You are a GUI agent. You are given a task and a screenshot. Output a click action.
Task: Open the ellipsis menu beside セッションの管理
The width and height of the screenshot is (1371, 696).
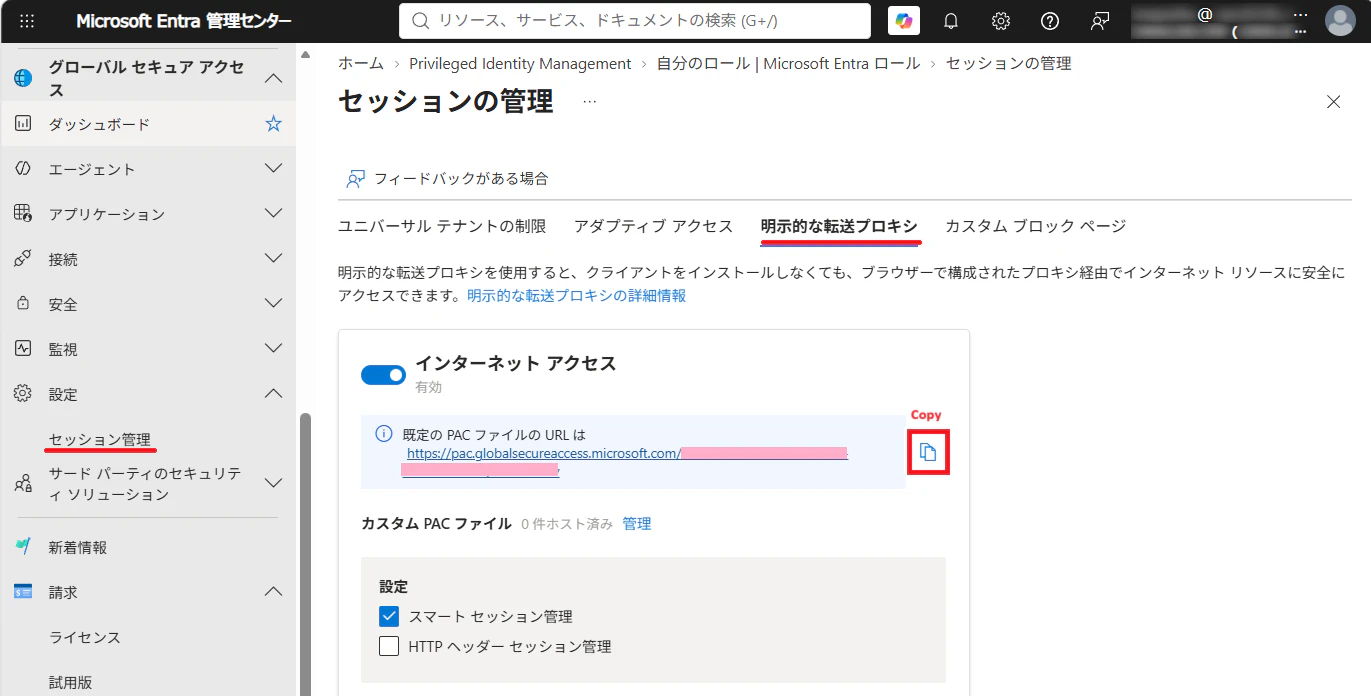point(590,101)
